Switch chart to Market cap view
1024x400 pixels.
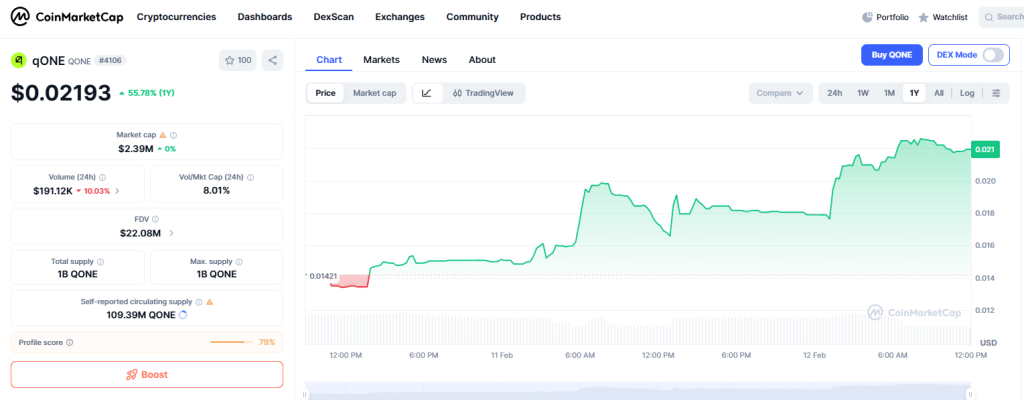pyautogui.click(x=374, y=93)
